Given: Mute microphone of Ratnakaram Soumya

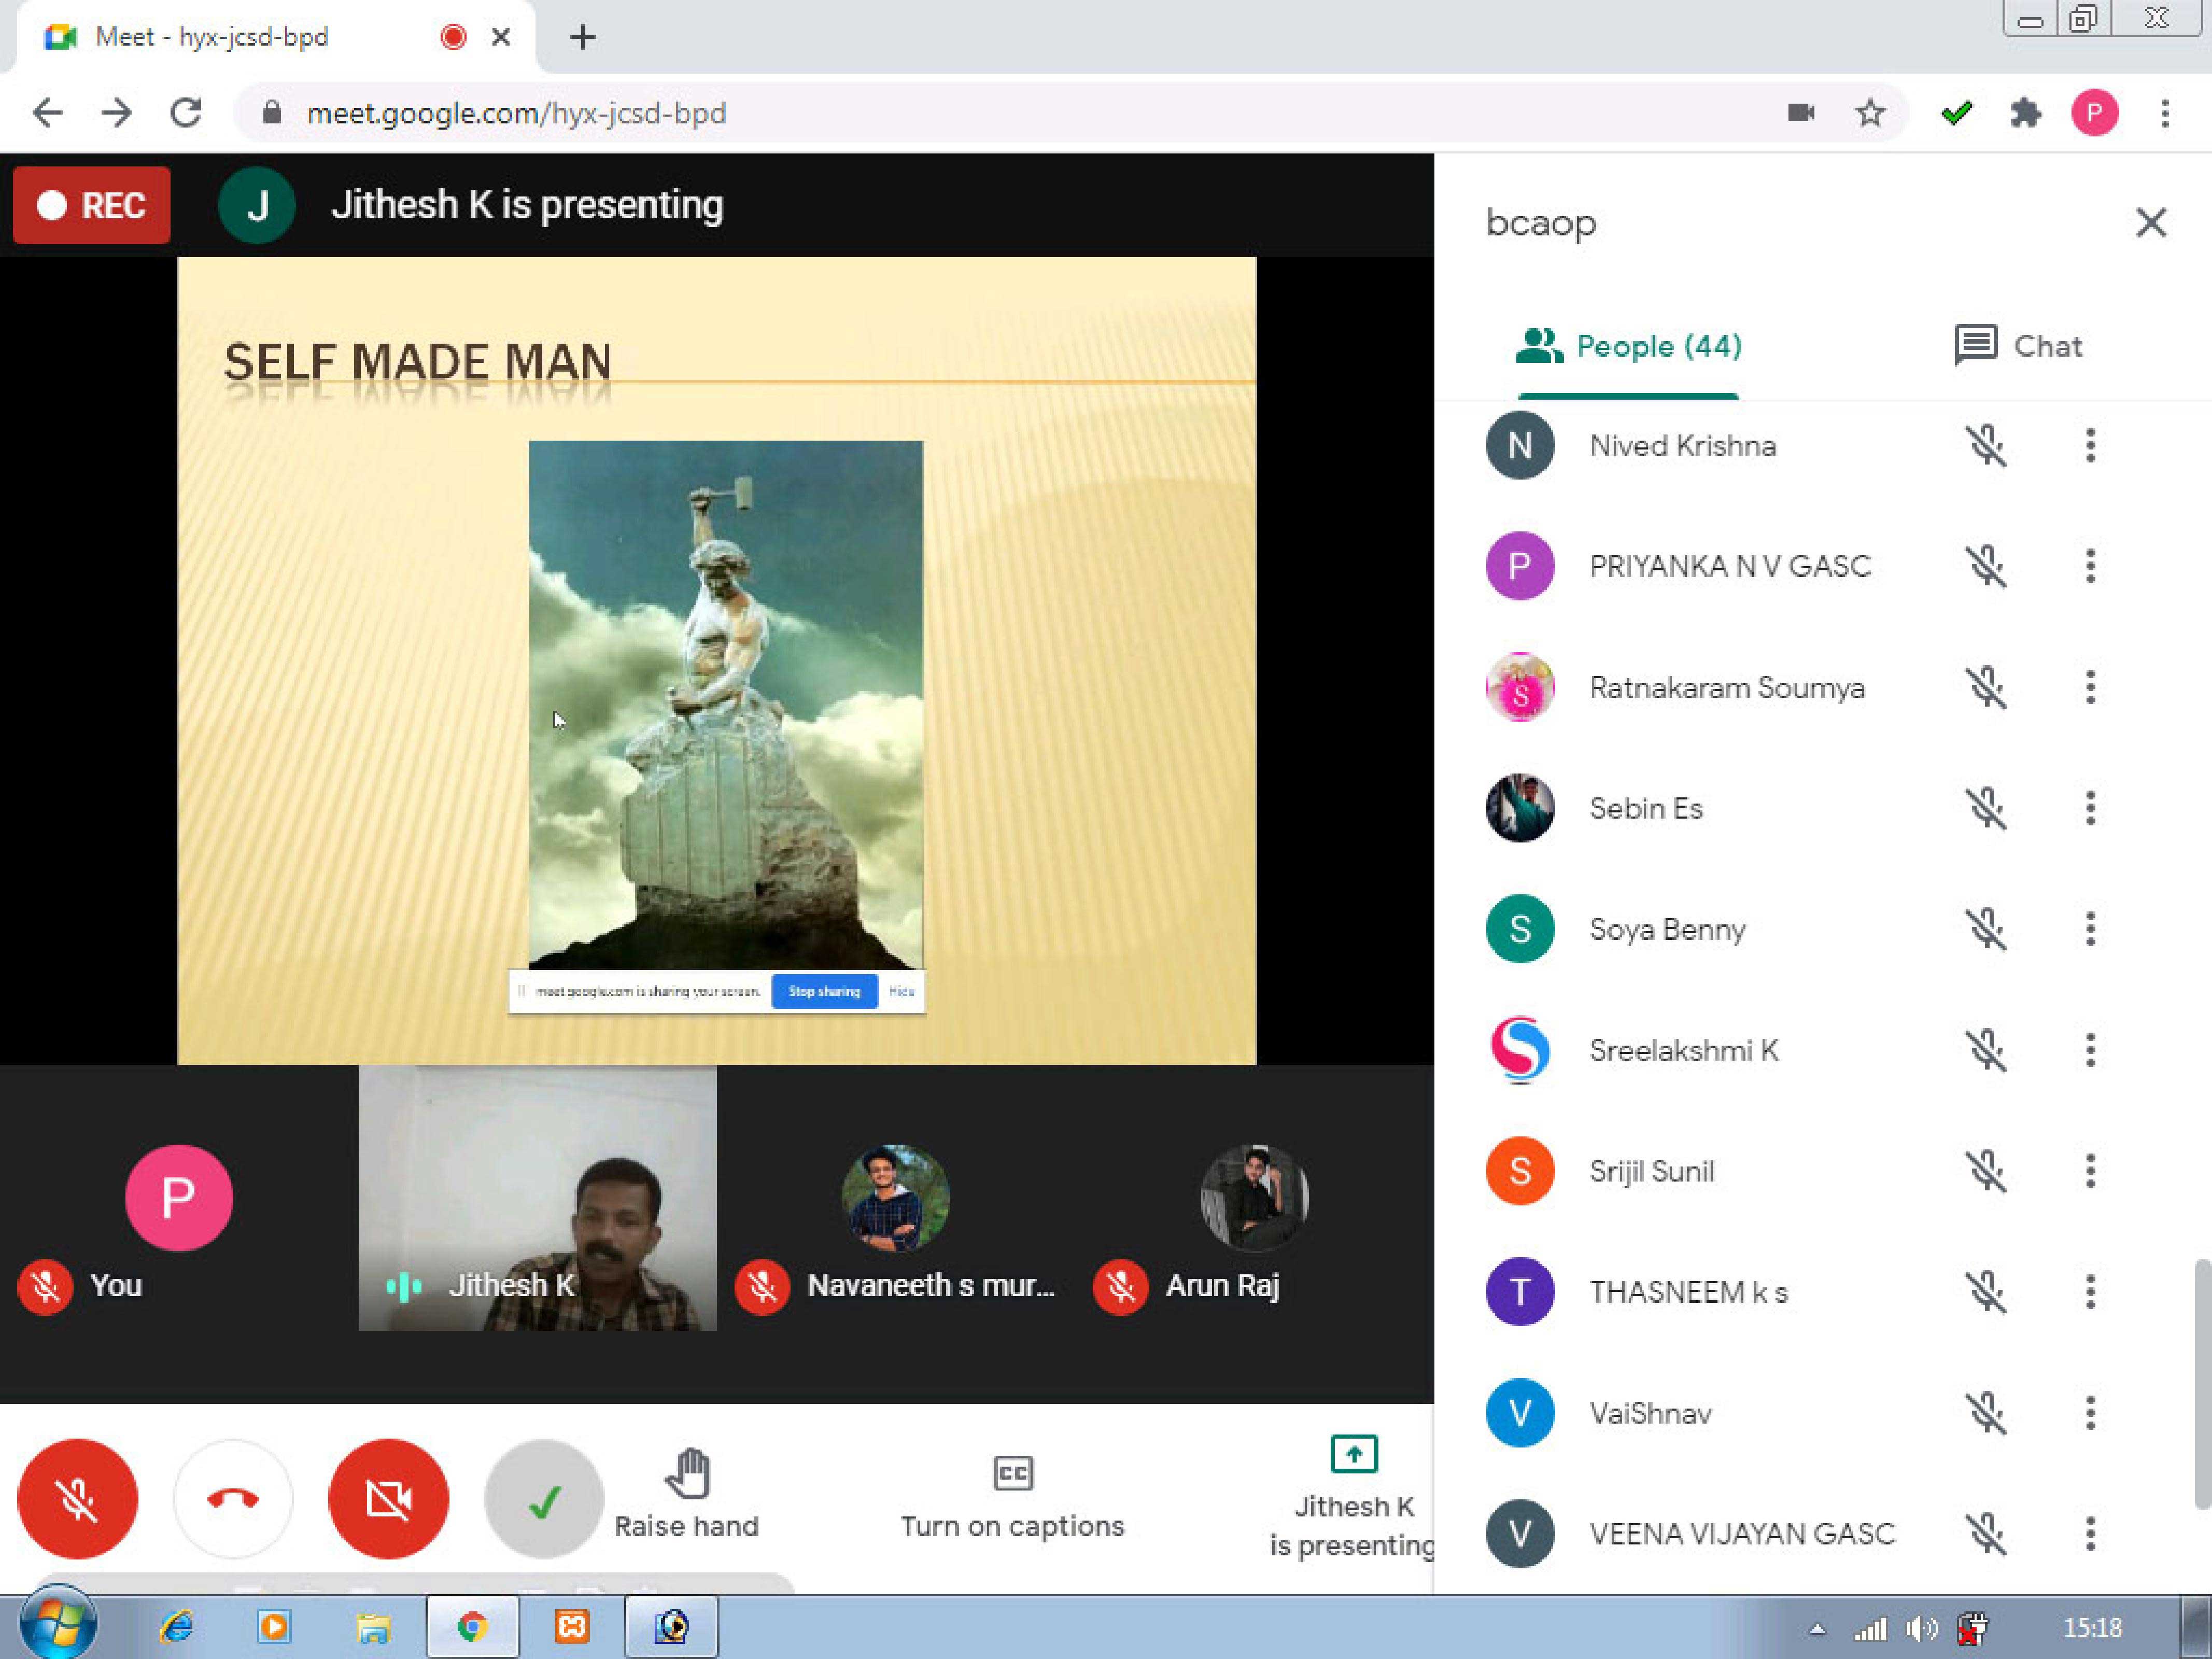Looking at the screenshot, I should tap(1986, 688).
